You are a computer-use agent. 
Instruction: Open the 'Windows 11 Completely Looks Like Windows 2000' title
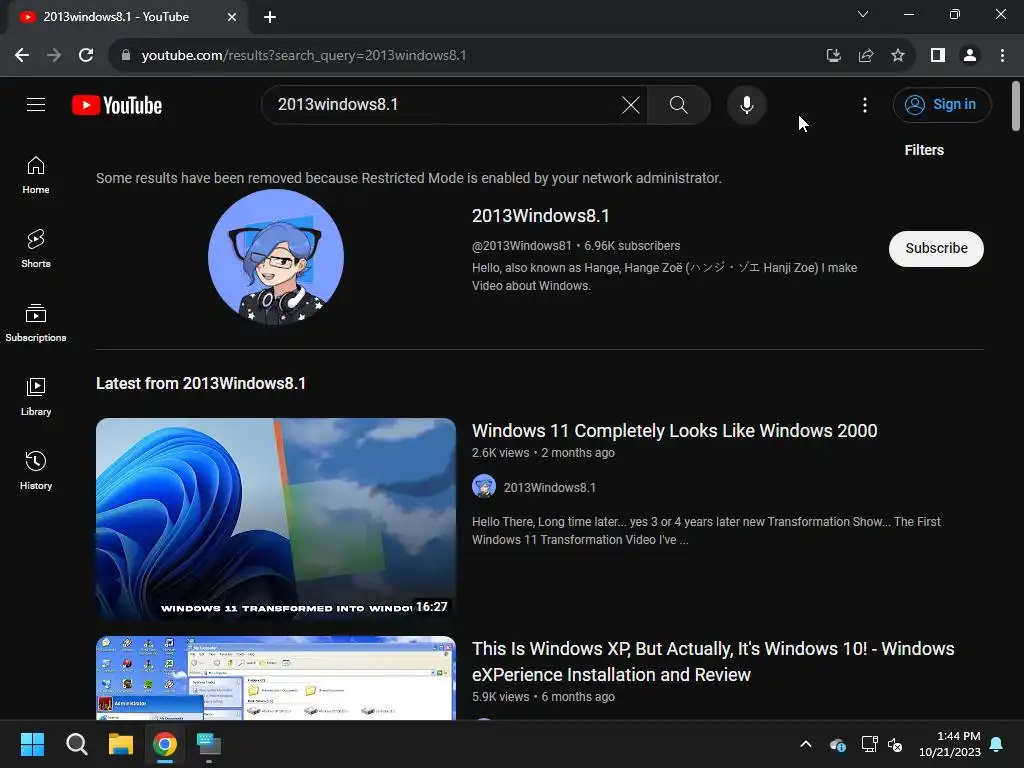[x=674, y=431]
